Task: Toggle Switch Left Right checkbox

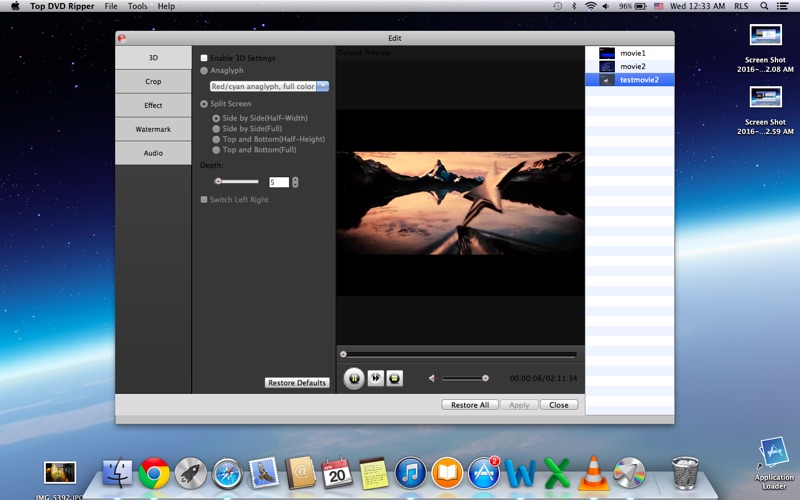Action: [204, 199]
